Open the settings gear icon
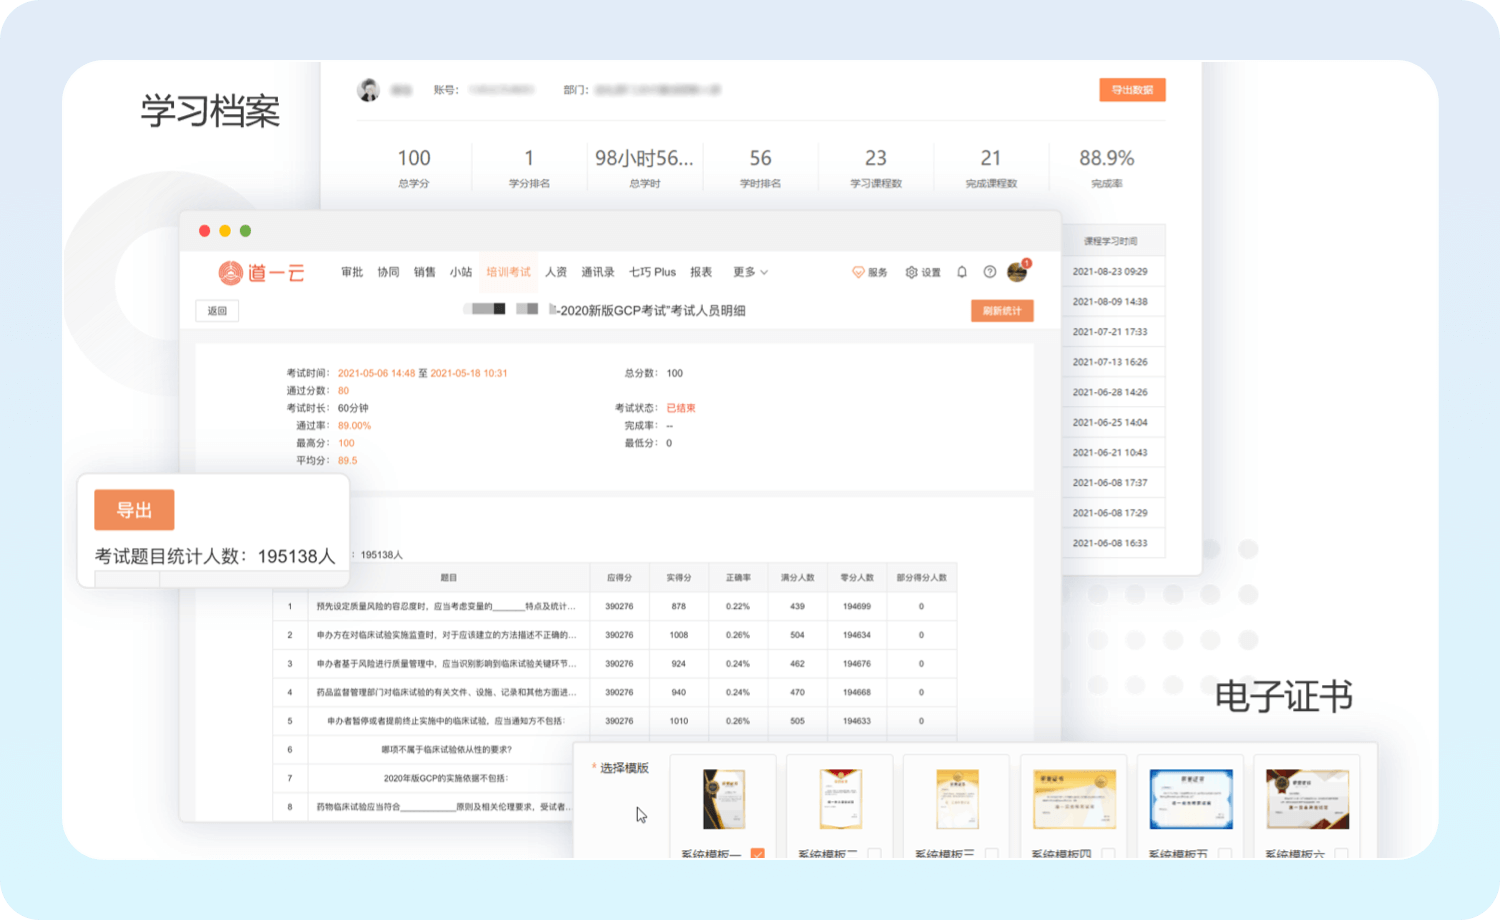The image size is (1500, 920). [911, 272]
